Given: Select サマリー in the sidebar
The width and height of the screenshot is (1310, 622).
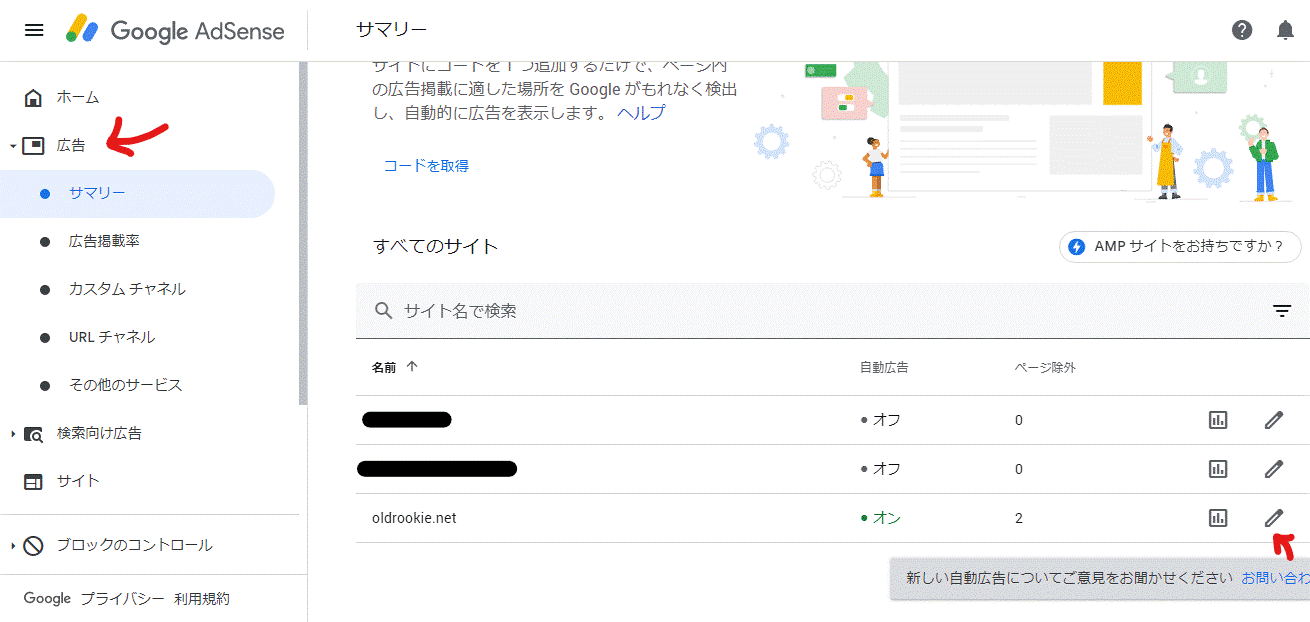Looking at the screenshot, I should 101,193.
